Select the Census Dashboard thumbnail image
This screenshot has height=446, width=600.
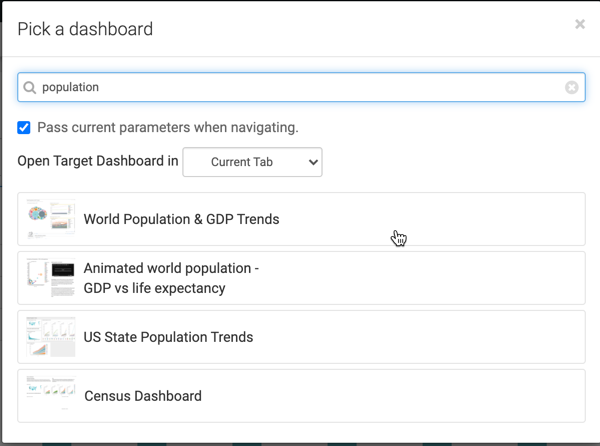51,396
